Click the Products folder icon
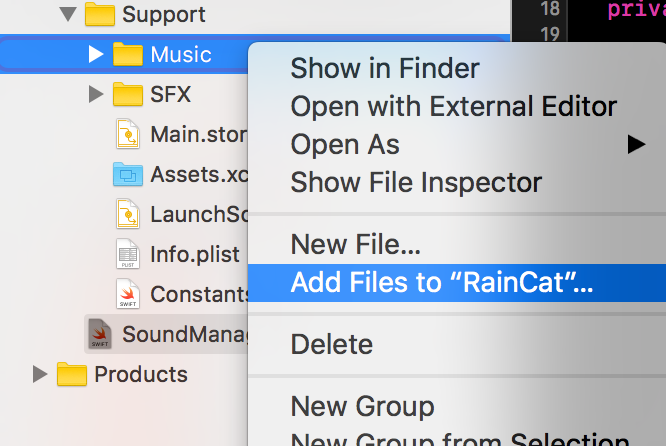 pos(72,374)
